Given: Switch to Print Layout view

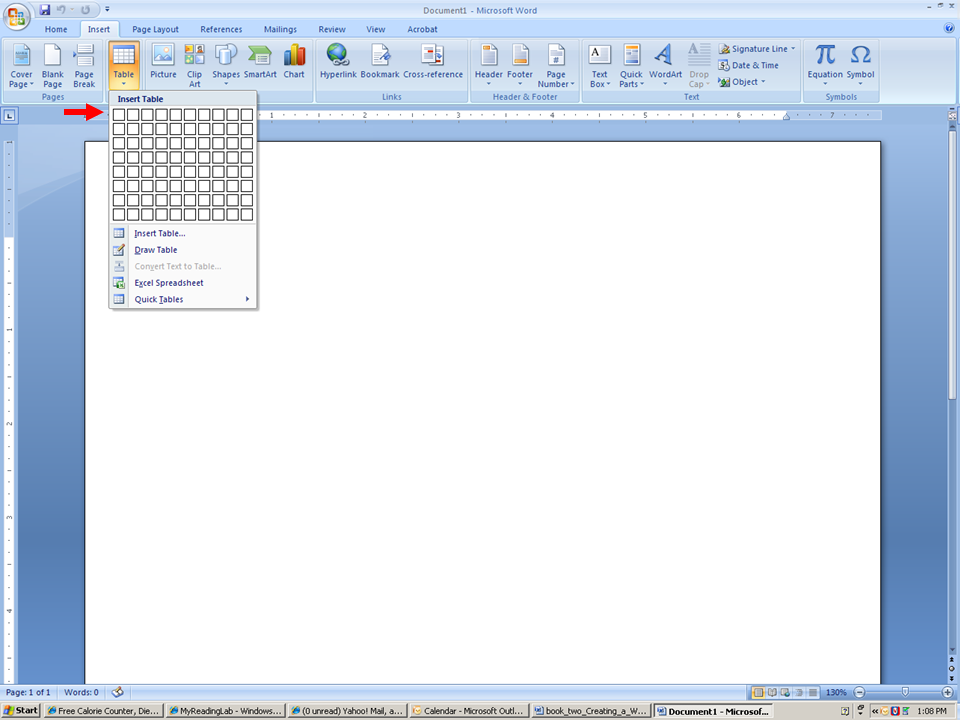Looking at the screenshot, I should (758, 692).
